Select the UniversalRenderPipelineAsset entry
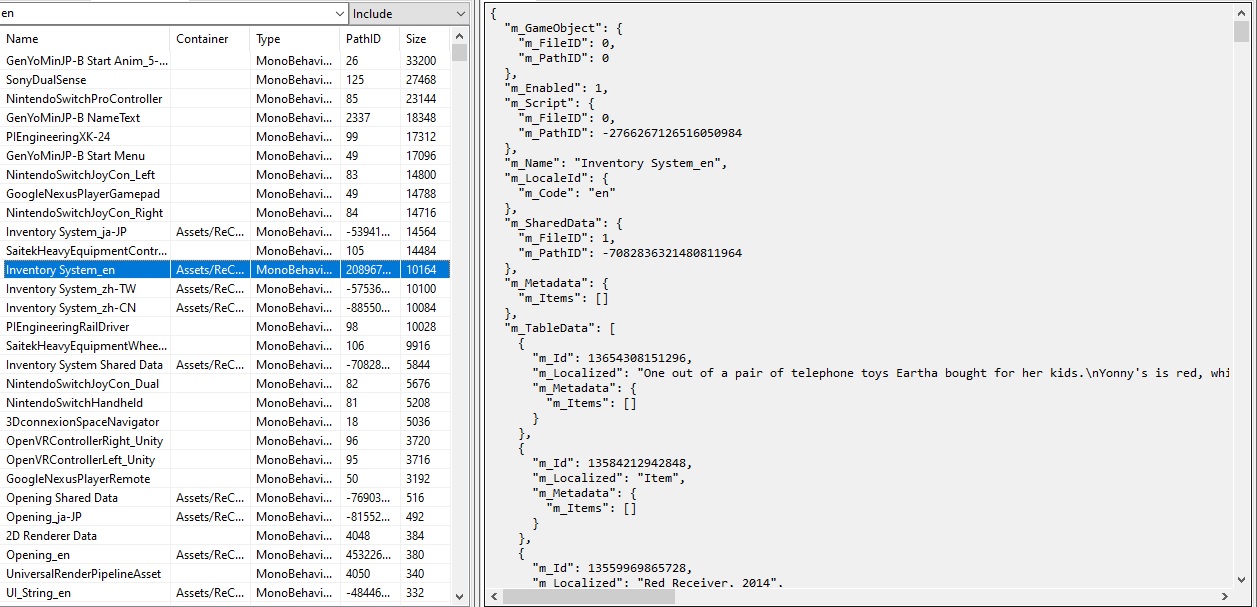 pyautogui.click(x=84, y=574)
